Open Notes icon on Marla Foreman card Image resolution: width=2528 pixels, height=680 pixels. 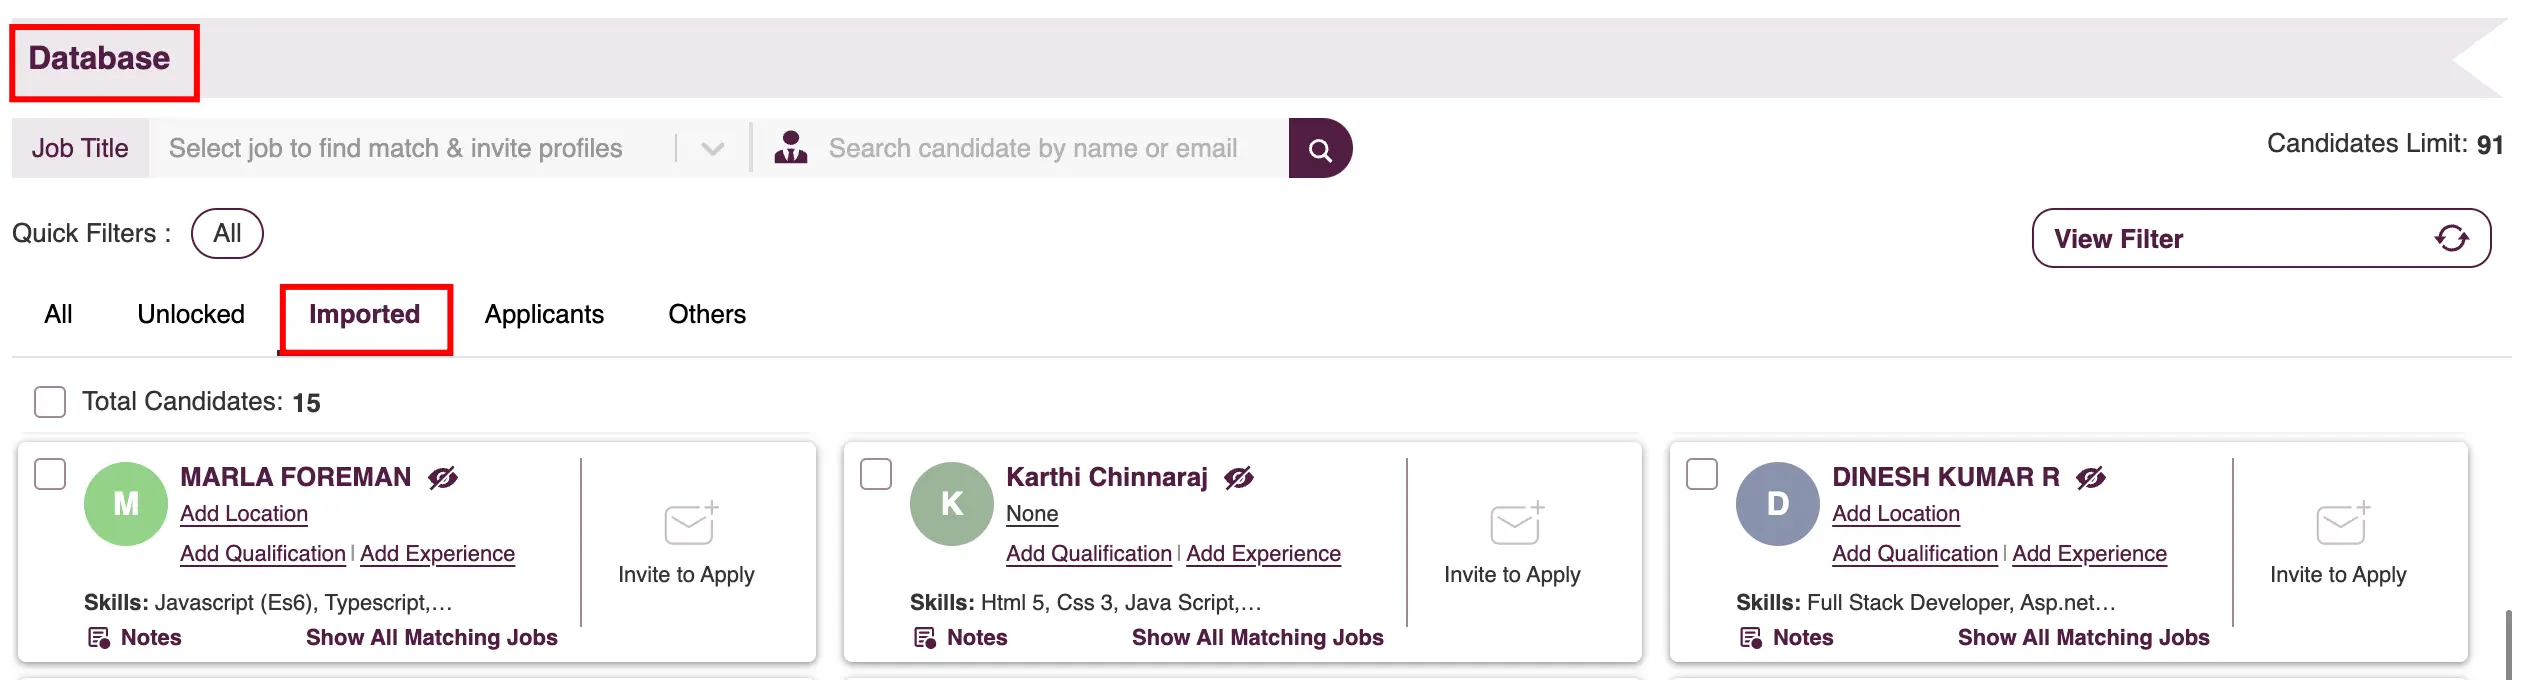(x=99, y=638)
